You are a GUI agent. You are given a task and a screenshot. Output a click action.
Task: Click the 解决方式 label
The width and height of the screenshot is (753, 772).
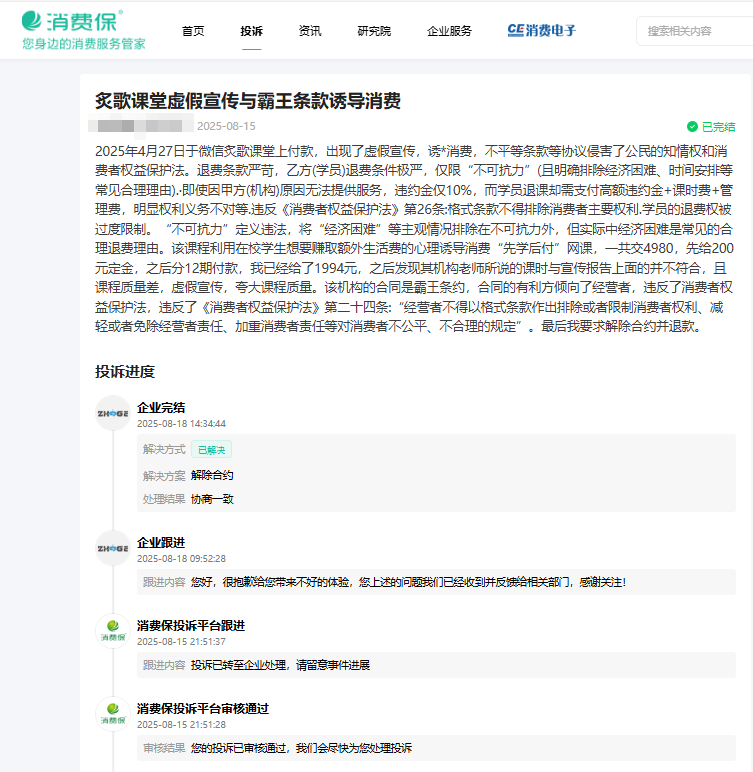tap(164, 449)
